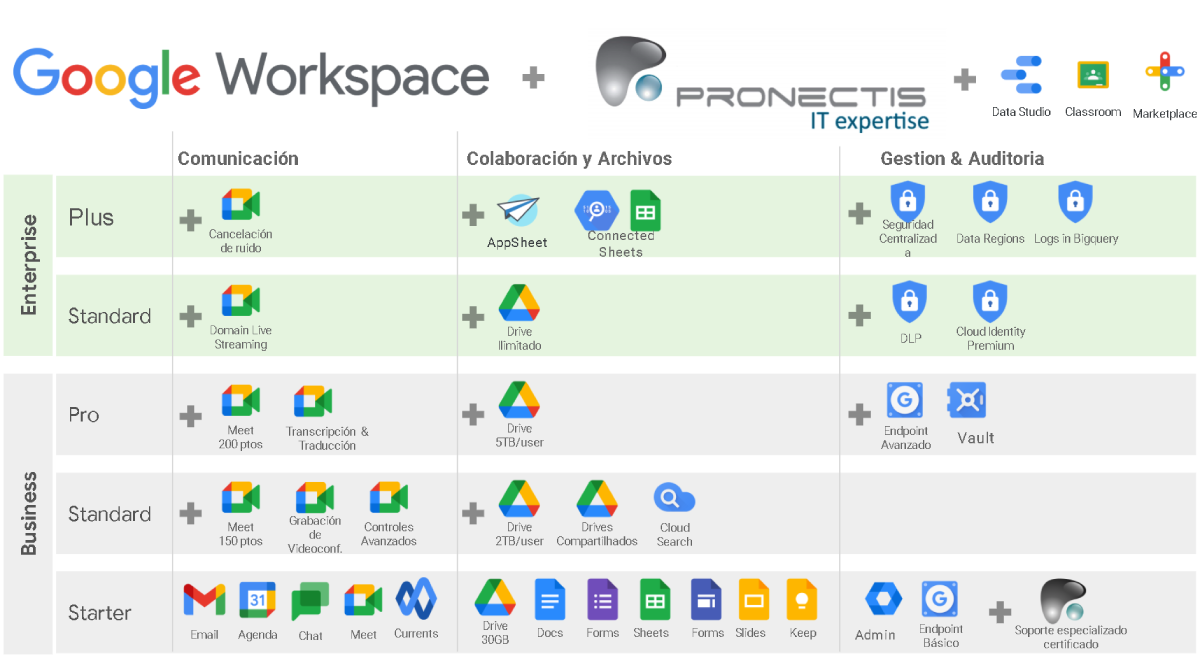Viewport: 1200px width, 663px height.
Task: Click the Data Regions shield icon
Action: coord(990,203)
